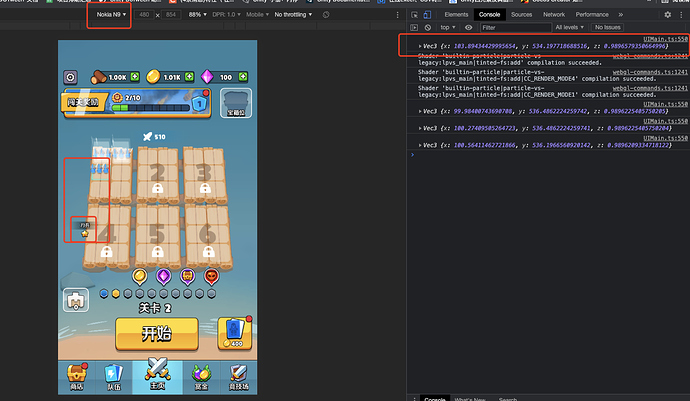Activate the inspect element picker icon
Image resolution: width=690 pixels, height=401 pixels.
click(x=415, y=15)
